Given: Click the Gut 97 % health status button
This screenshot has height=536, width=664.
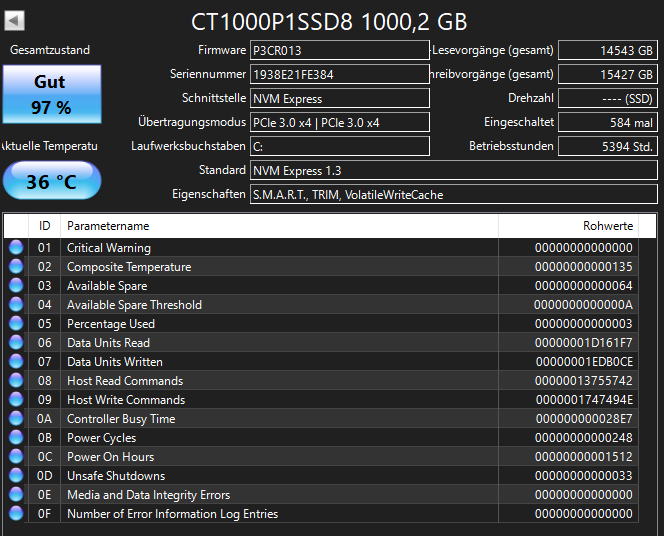Looking at the screenshot, I should (52, 94).
